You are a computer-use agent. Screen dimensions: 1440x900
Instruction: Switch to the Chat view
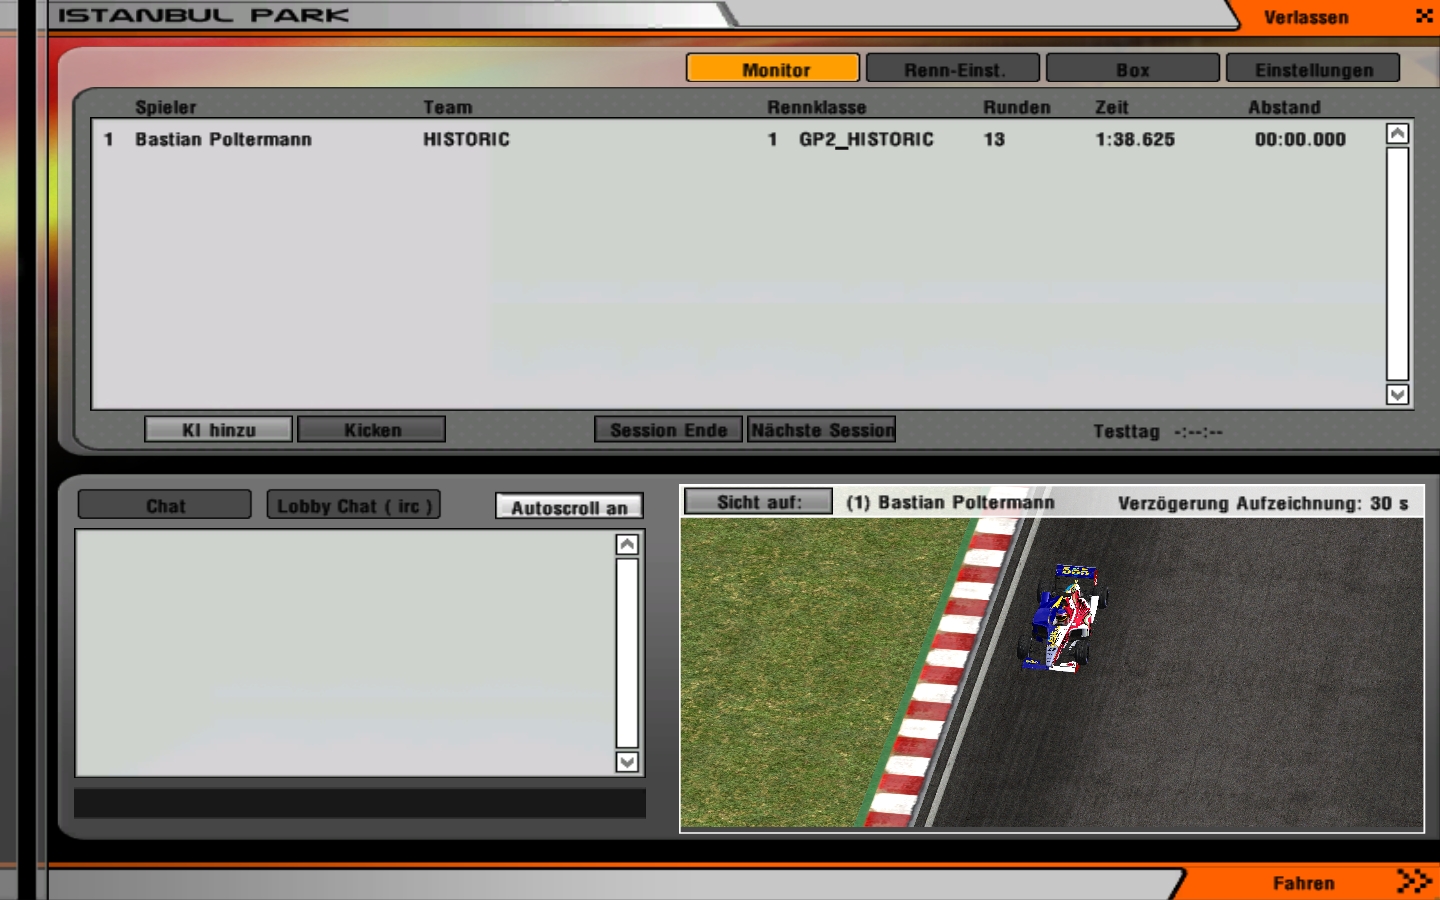165,506
